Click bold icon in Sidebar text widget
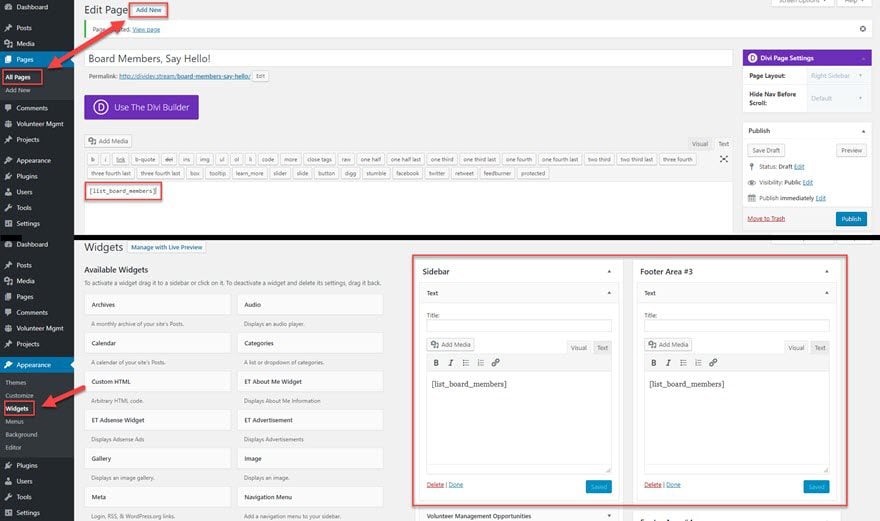Viewport: 880px width, 521px height. tap(436, 363)
